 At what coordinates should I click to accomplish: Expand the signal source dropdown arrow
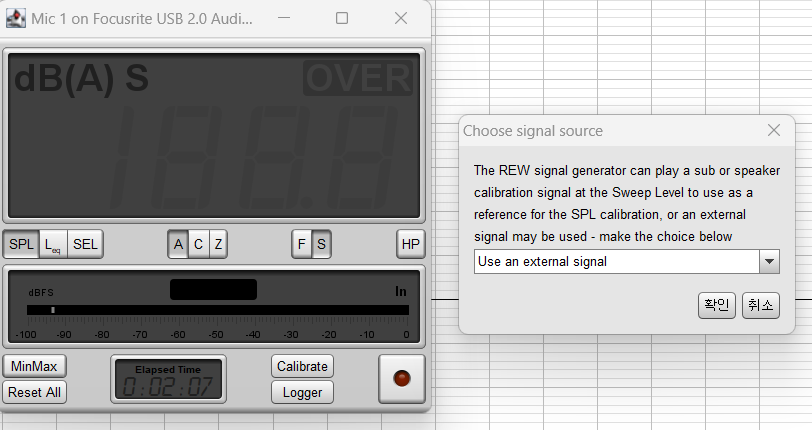tap(770, 262)
